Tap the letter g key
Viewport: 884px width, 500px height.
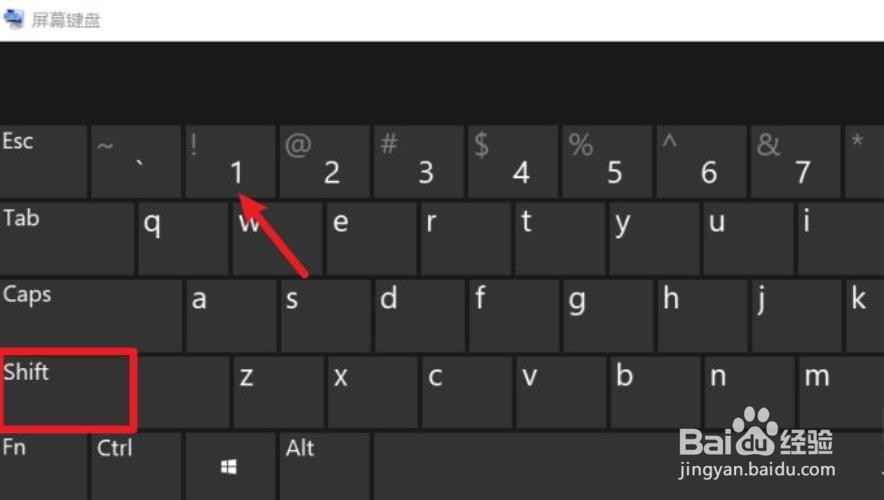pos(608,315)
